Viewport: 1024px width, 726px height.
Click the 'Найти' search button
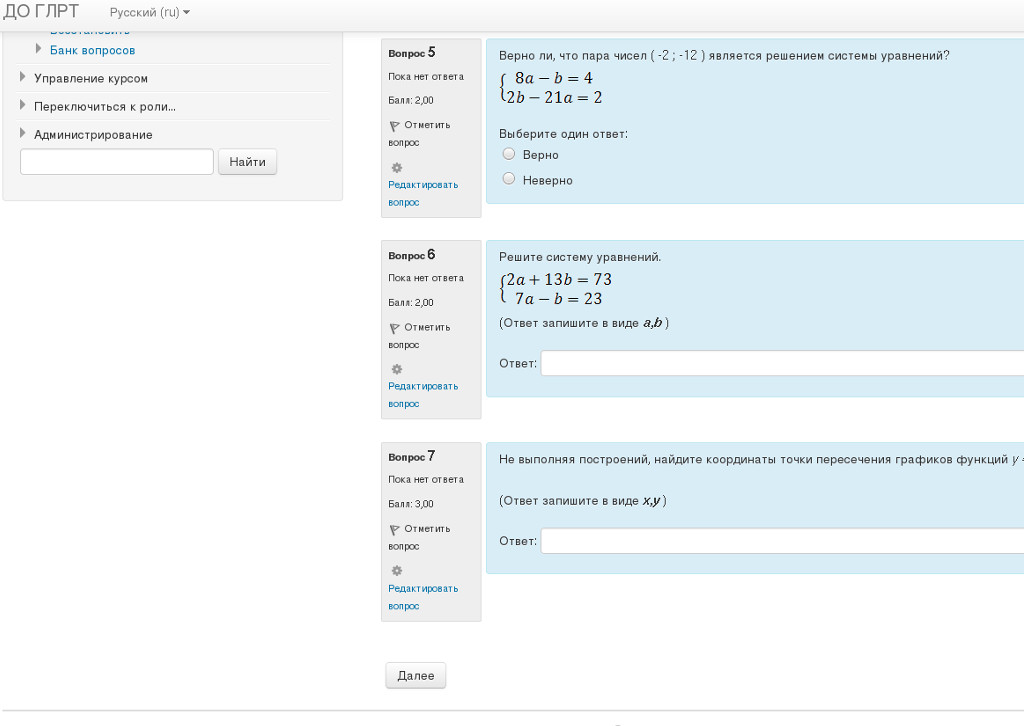point(247,162)
